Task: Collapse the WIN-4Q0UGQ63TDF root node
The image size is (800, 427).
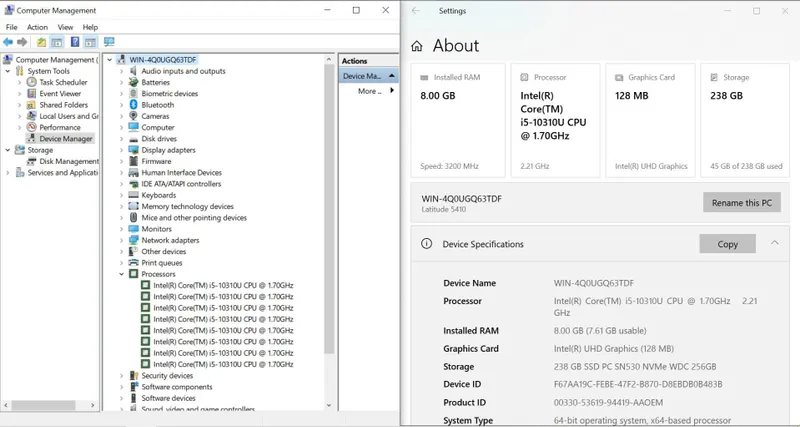Action: point(110,60)
